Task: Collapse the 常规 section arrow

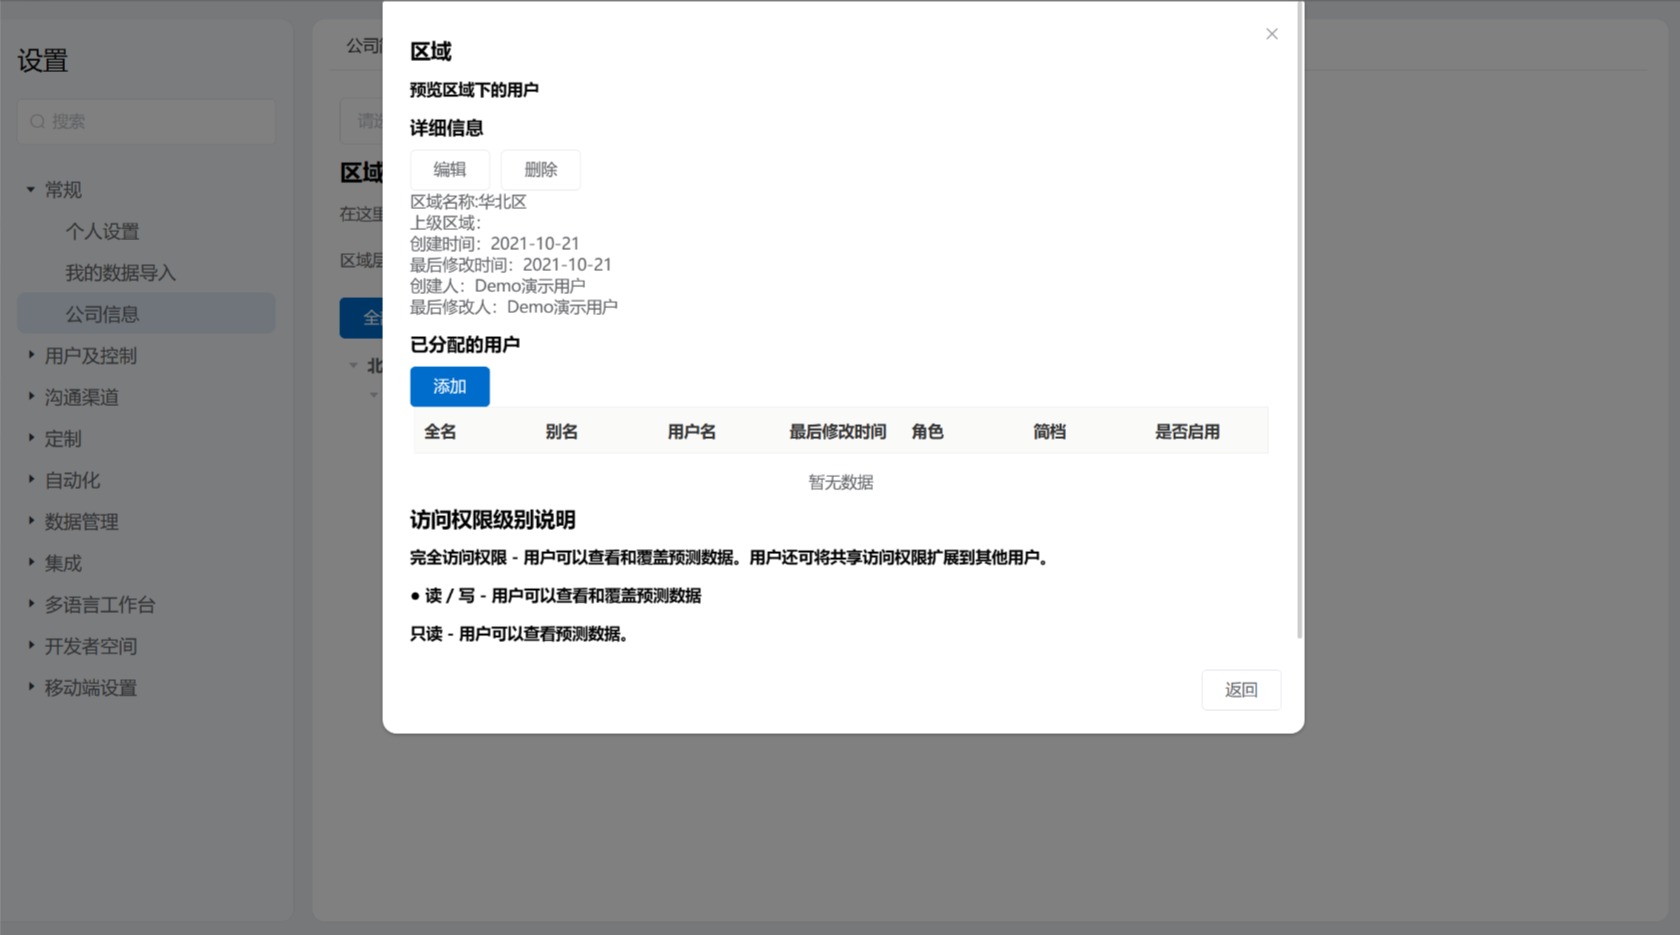Action: click(31, 189)
